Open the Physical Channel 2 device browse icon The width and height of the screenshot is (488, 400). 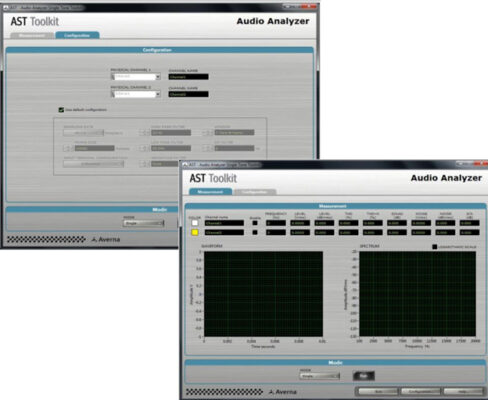113,94
